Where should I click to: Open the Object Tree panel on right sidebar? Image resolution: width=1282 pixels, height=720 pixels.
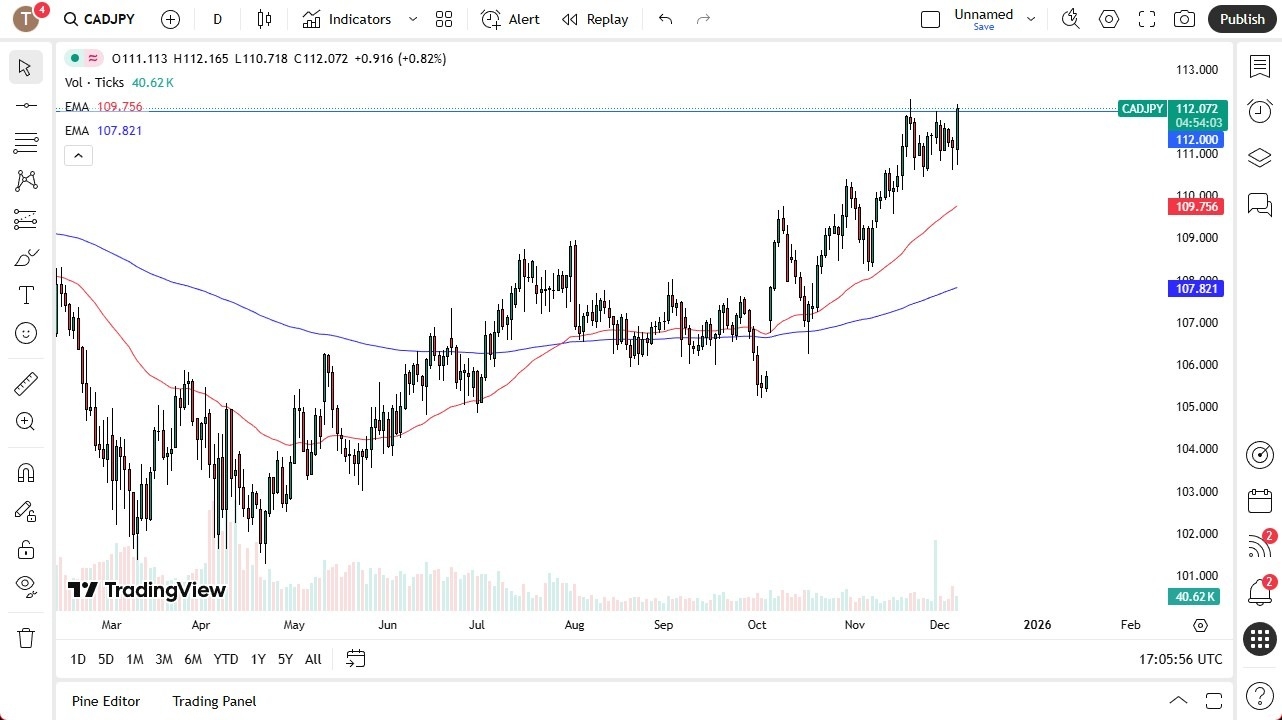(x=1259, y=157)
